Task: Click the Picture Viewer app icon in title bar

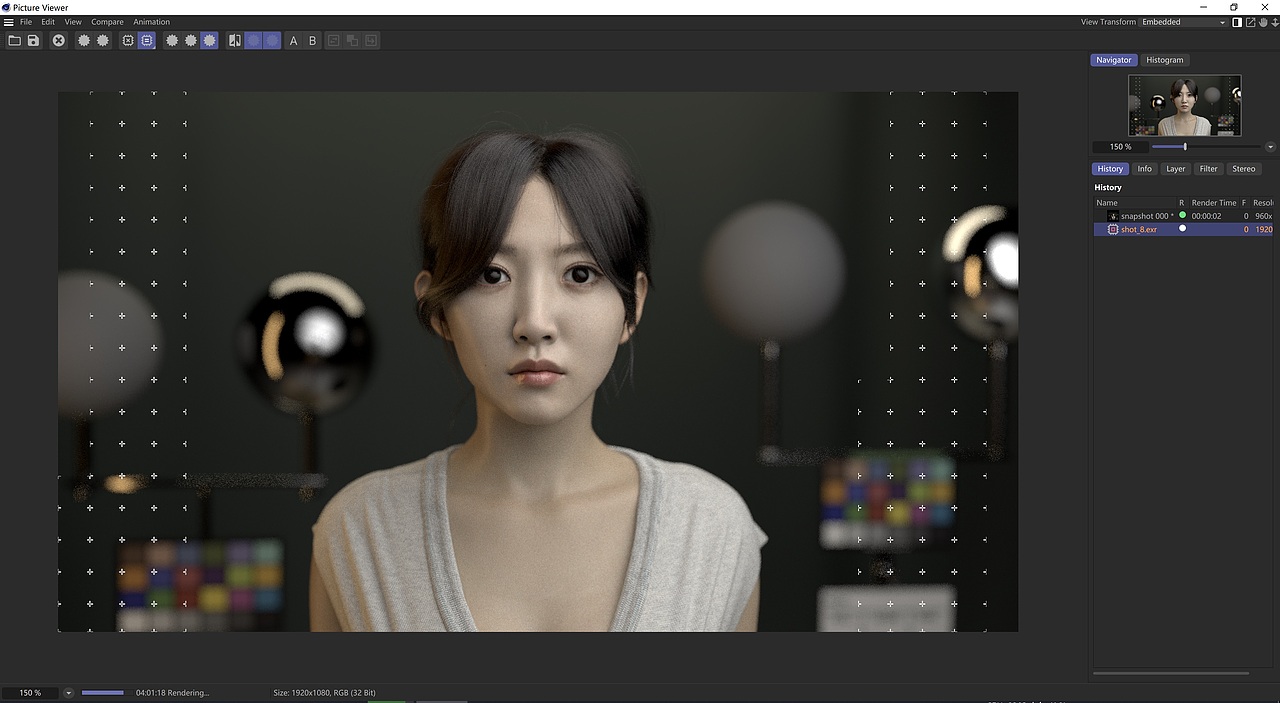Action: (x=6, y=7)
